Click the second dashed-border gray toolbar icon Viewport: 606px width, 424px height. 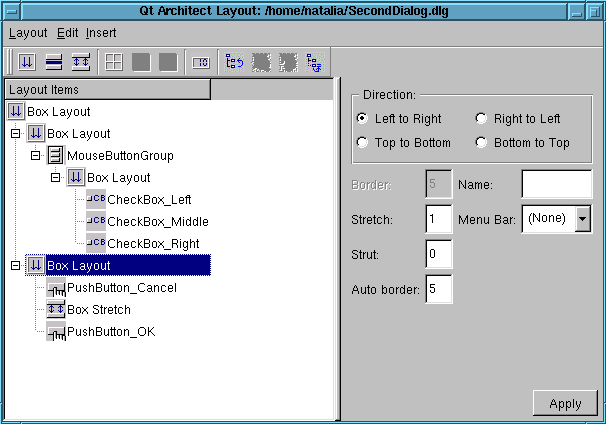288,62
